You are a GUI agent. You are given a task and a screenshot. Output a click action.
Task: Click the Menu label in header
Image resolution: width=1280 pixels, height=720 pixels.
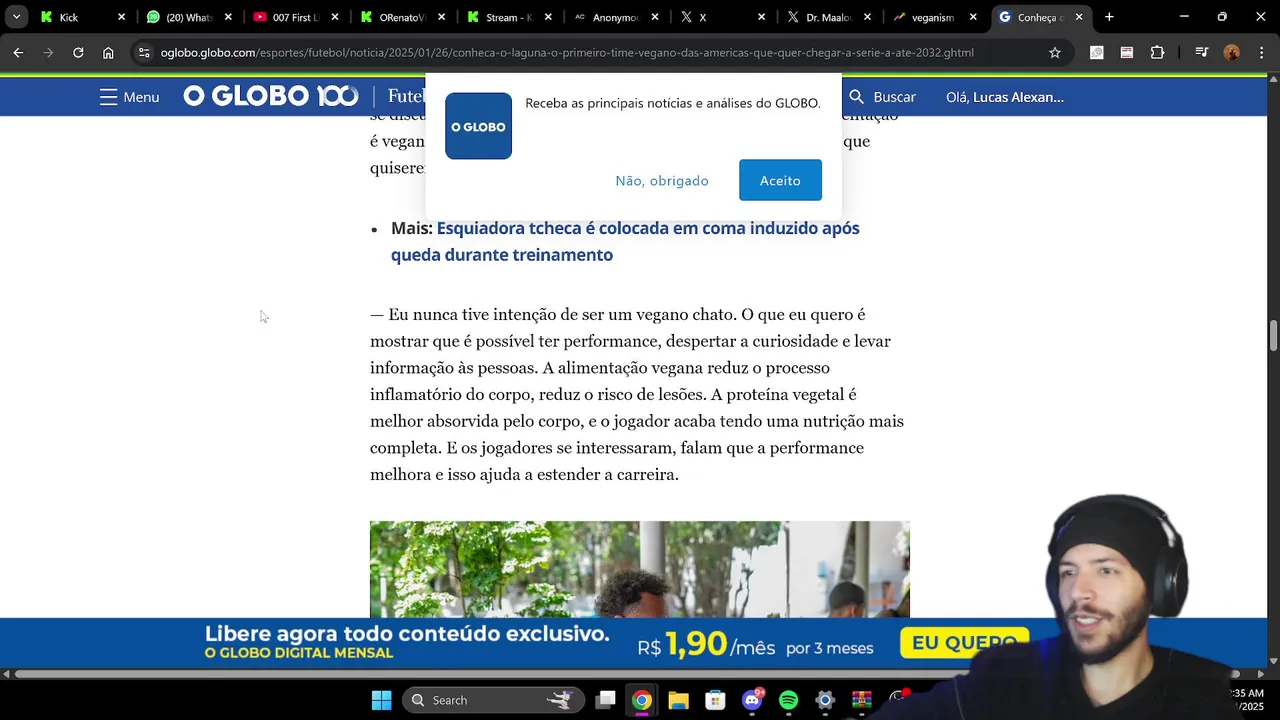coord(141,97)
